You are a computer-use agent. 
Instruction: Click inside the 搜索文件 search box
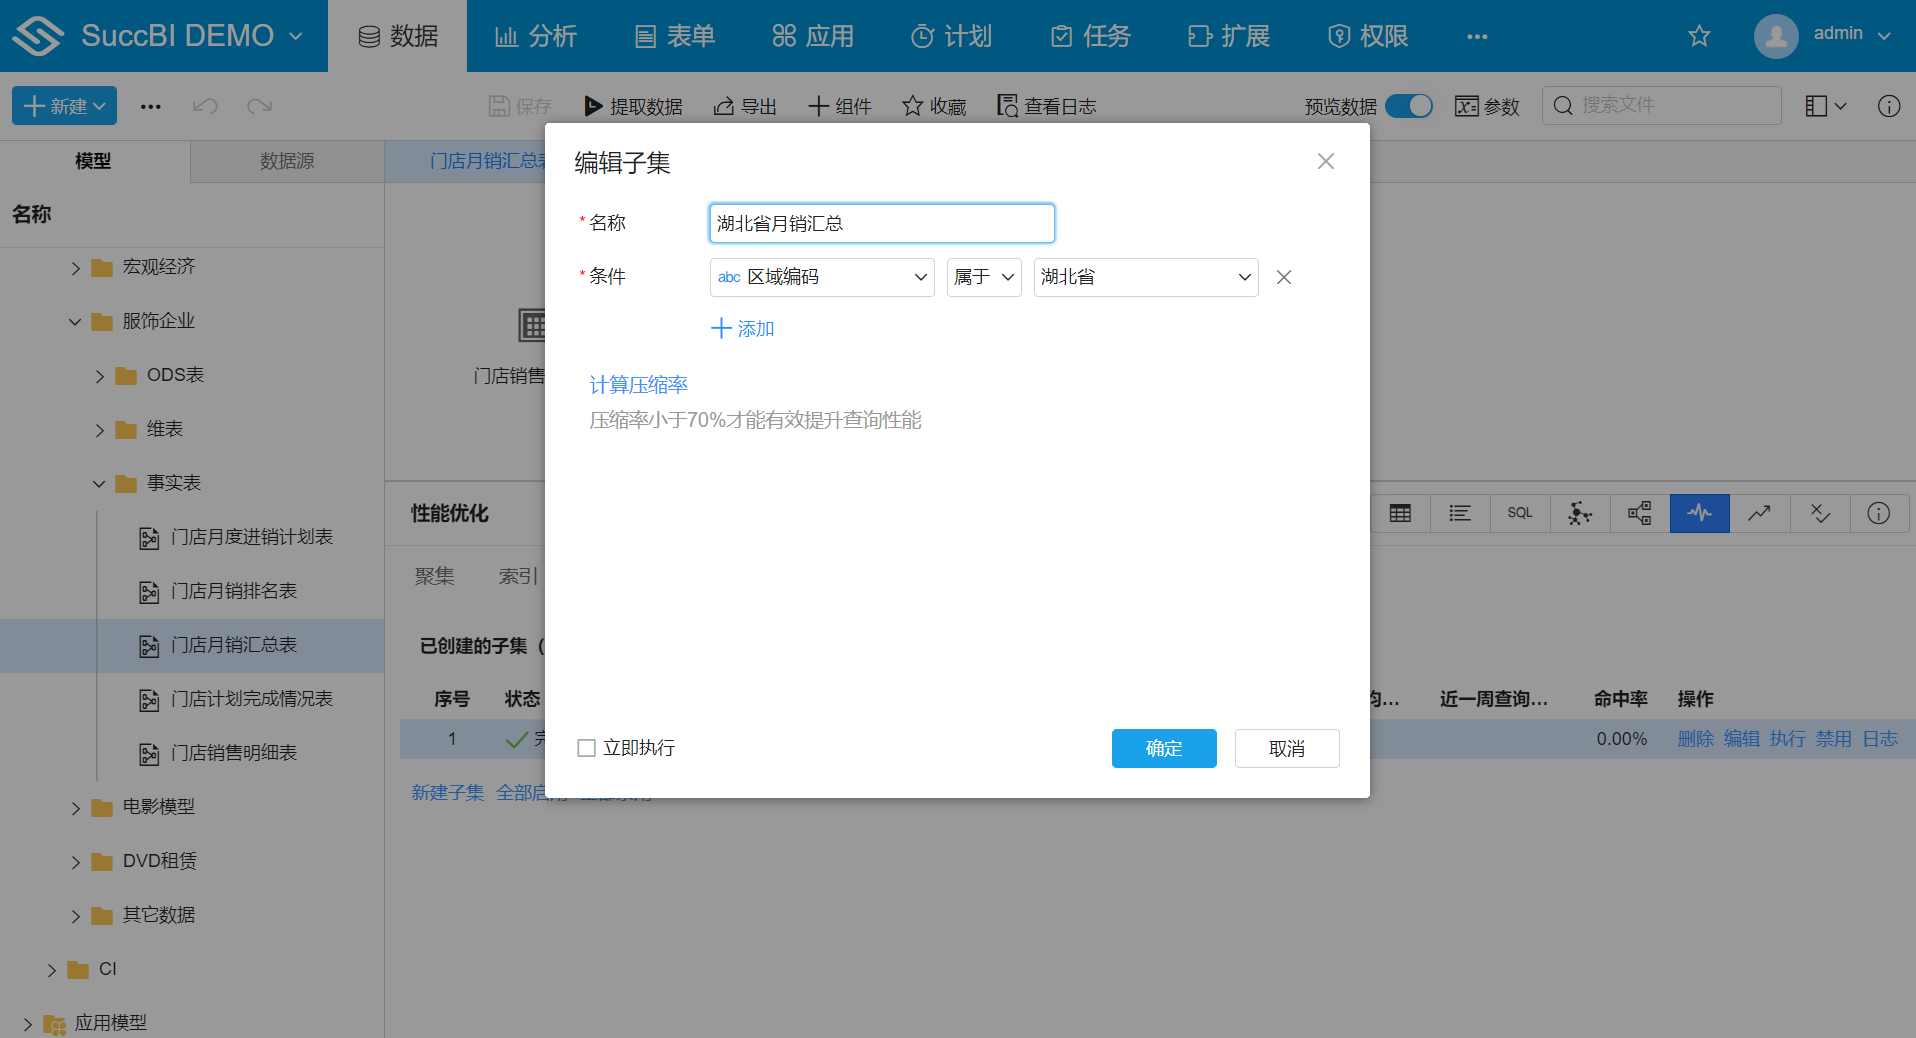click(x=1660, y=105)
